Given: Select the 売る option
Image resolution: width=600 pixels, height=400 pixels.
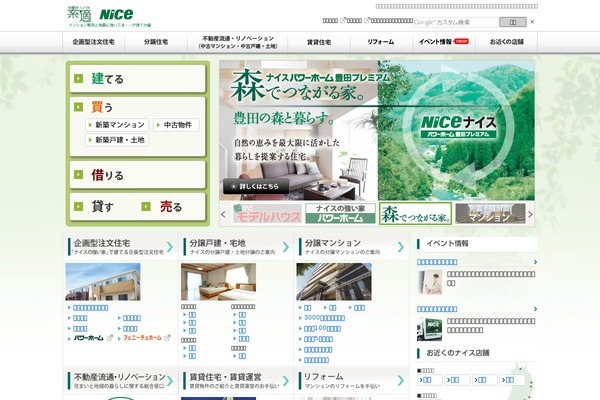Looking at the screenshot, I should 162,207.
